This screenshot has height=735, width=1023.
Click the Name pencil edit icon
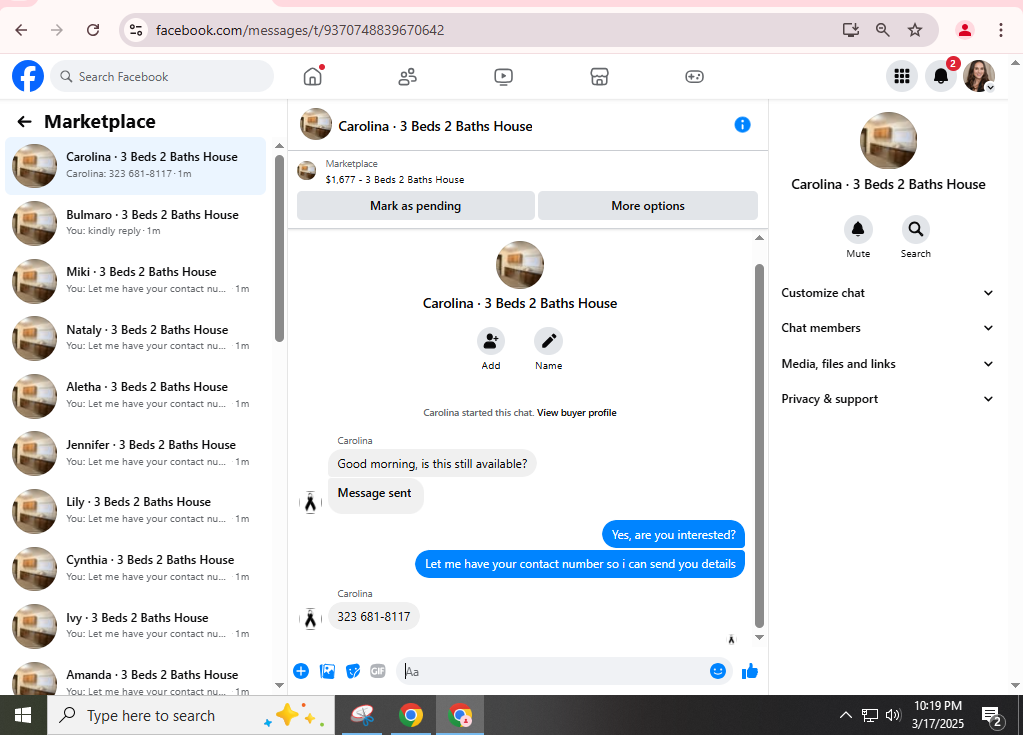tap(549, 340)
